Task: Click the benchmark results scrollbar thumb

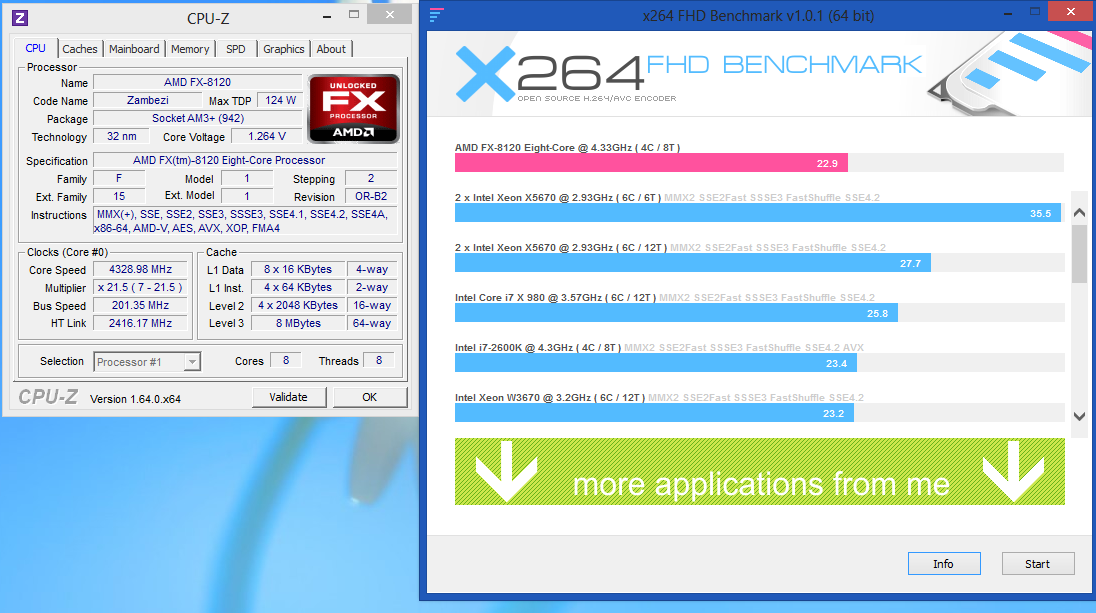Action: (1079, 254)
